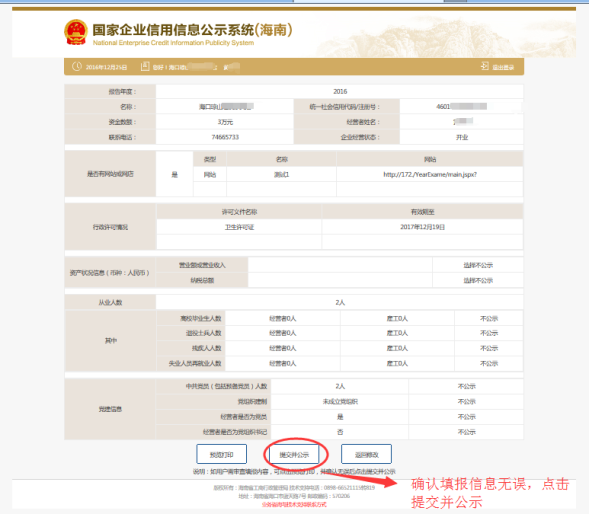Open the red 业务咨询与技术支持联系方式 link
Image resolution: width=589 pixels, height=515 pixels.
[x=294, y=504]
